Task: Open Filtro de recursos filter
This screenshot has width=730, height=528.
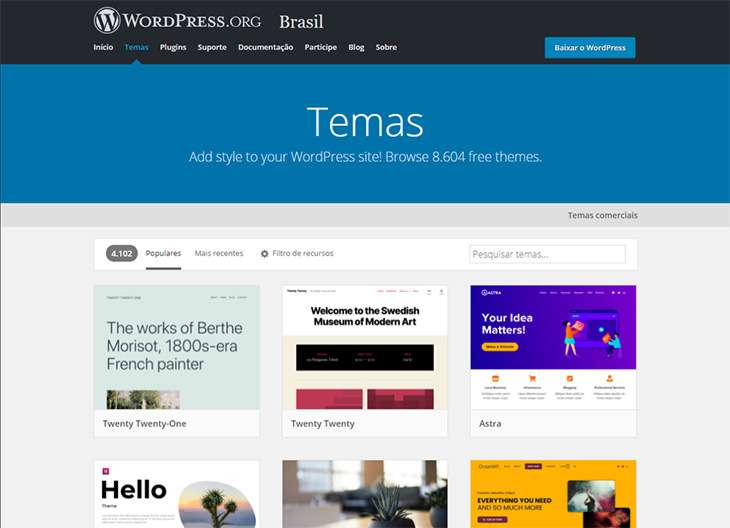Action: click(297, 253)
